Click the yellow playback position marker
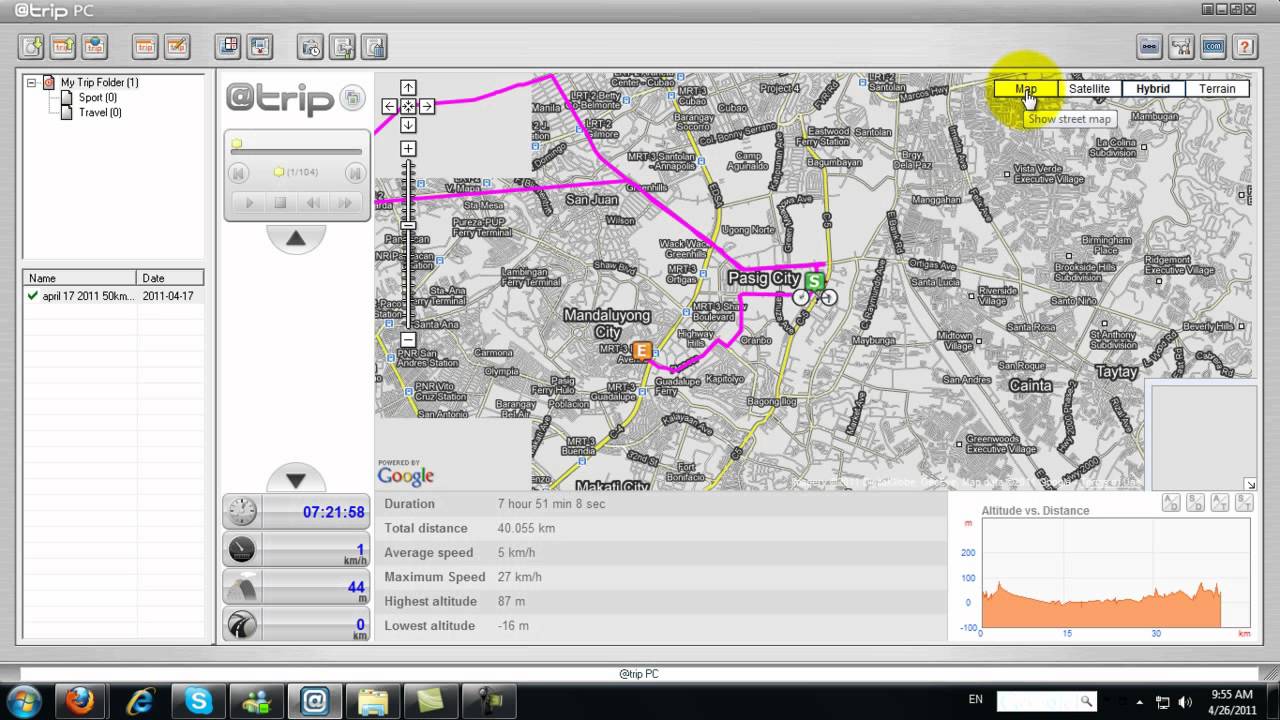 [237, 143]
